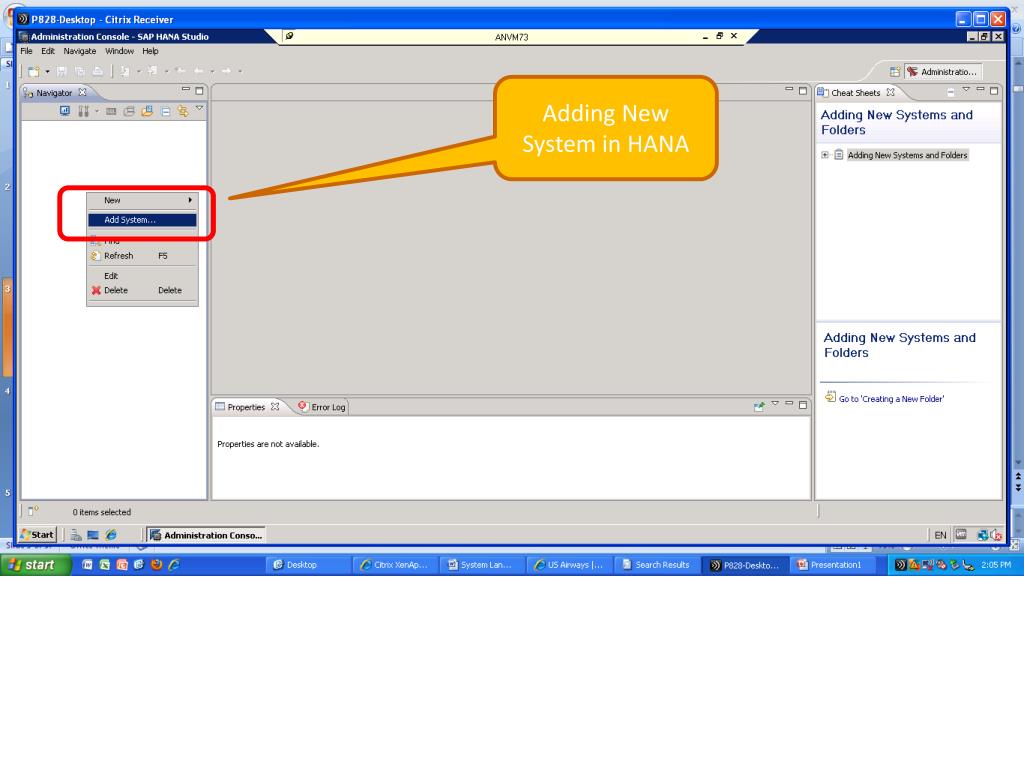The width and height of the screenshot is (1024, 768).
Task: Click the EN language indicator in remote taskbar
Action: coord(940,535)
